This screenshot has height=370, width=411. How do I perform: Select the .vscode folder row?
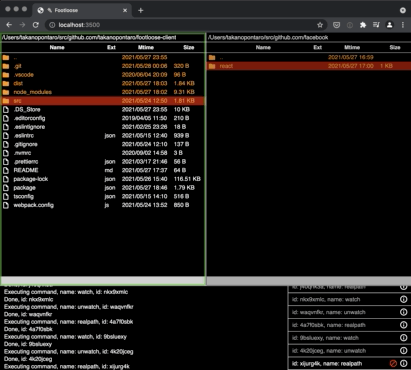pyautogui.click(x=103, y=75)
